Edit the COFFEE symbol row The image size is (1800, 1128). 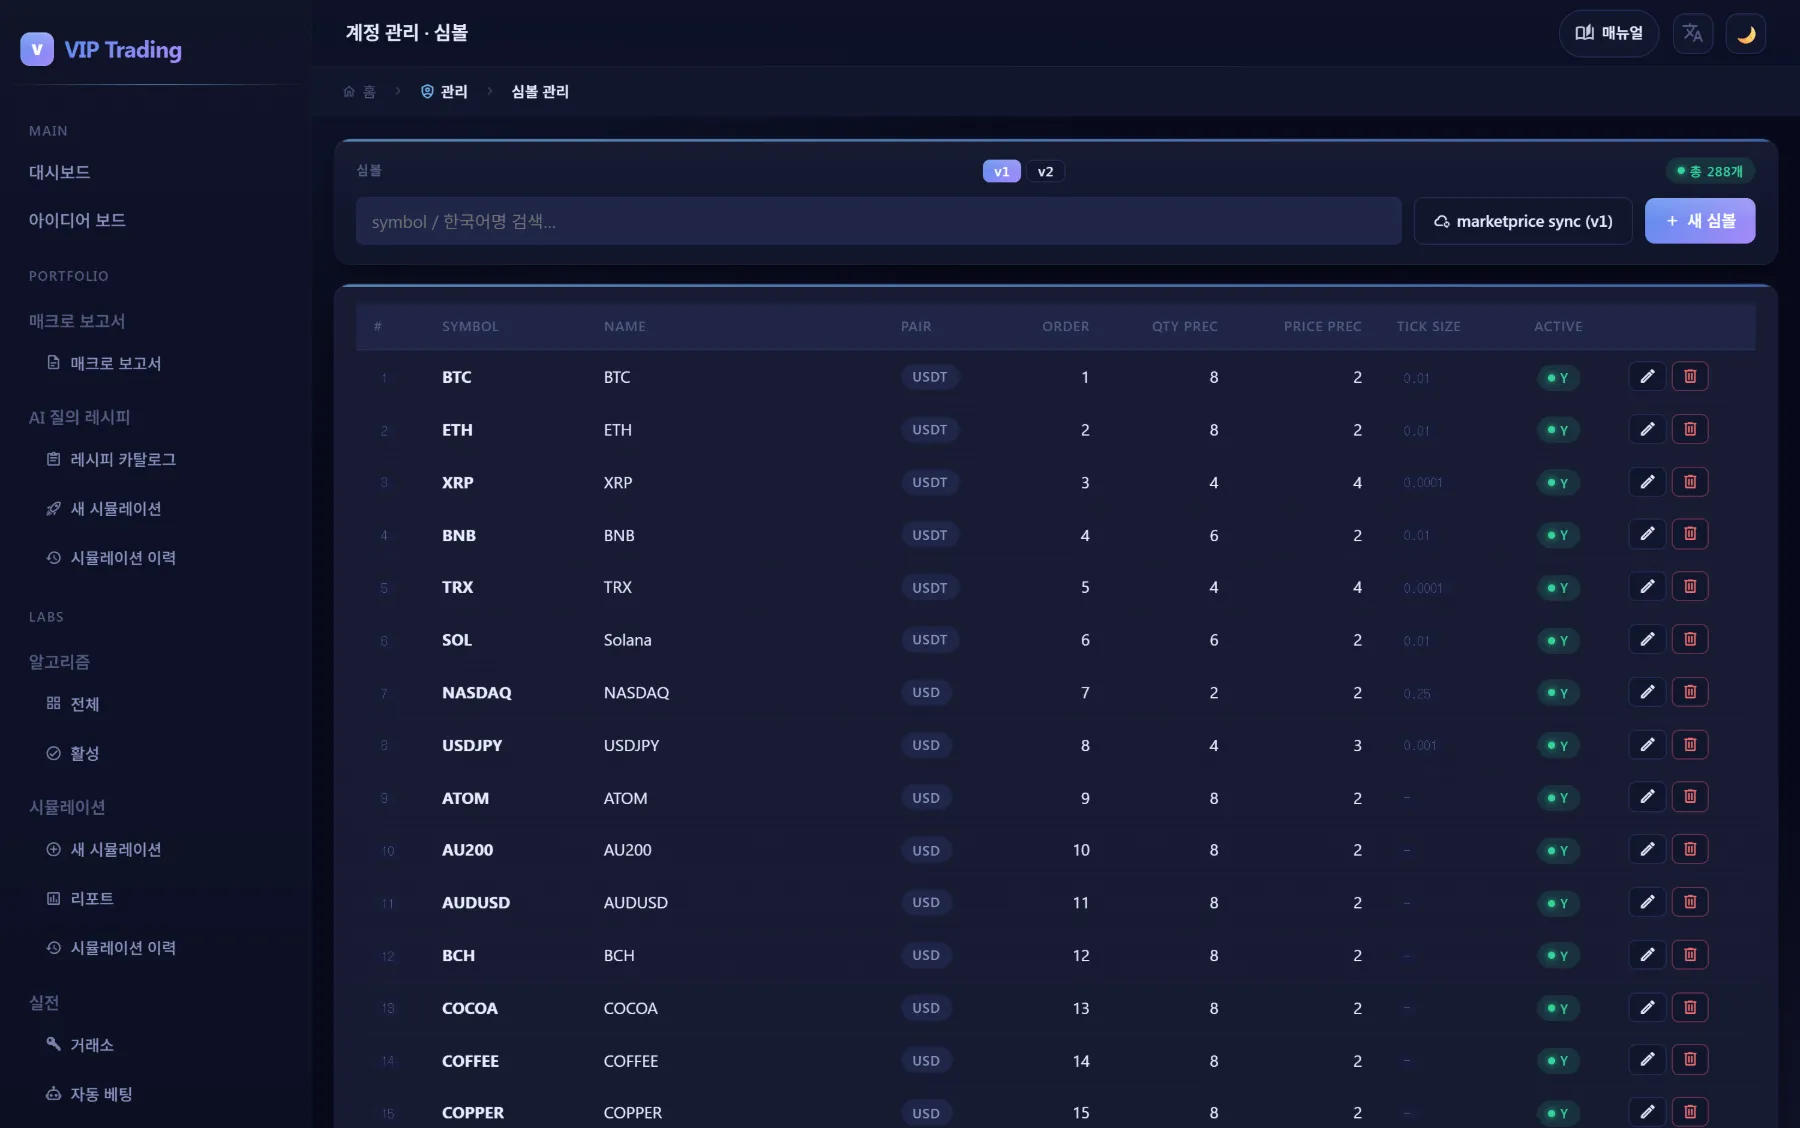[x=1647, y=1060]
